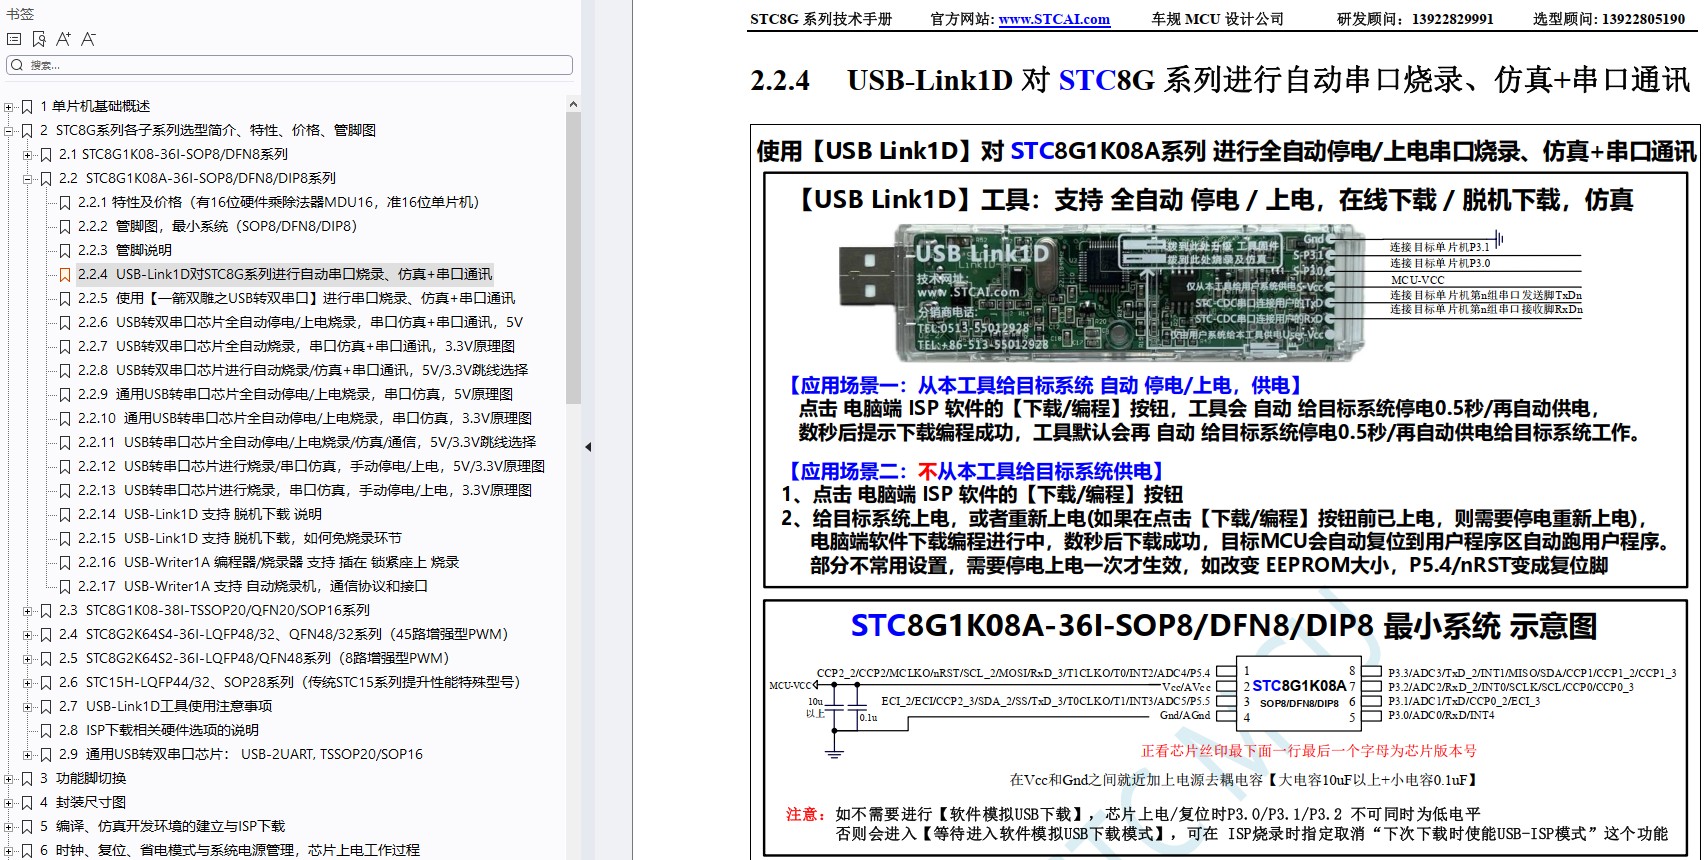Click the magnifier icon in the bookmark search box
The image size is (1704, 860).
pos(17,65)
